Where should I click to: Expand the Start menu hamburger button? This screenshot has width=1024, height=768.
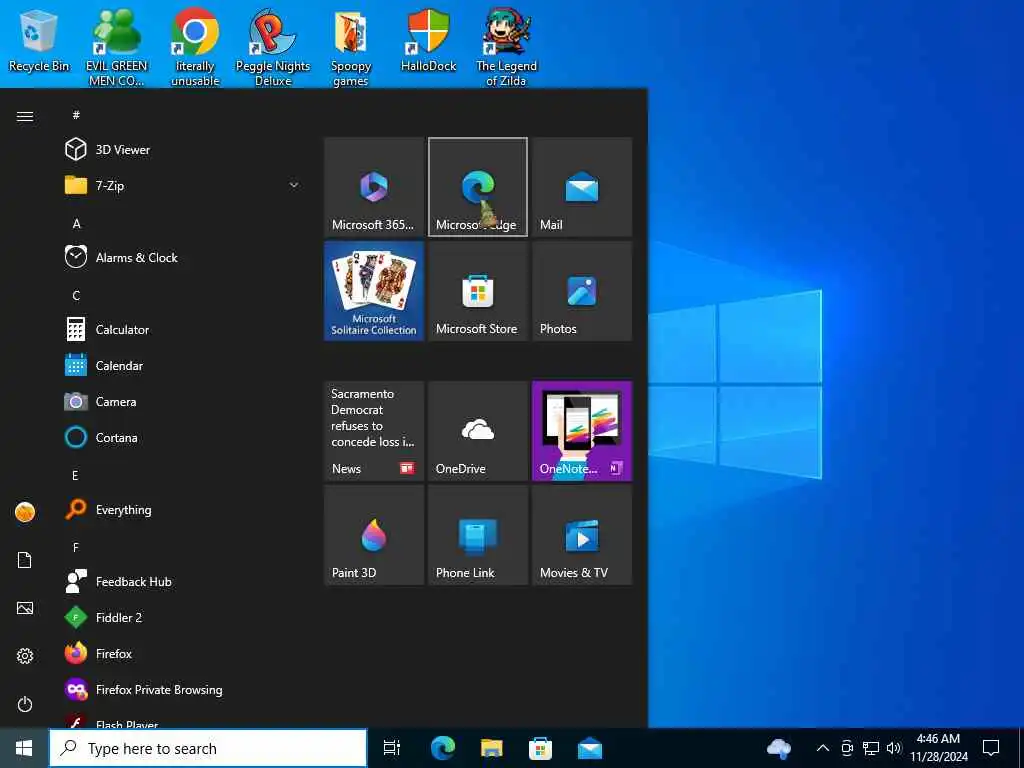[25, 116]
